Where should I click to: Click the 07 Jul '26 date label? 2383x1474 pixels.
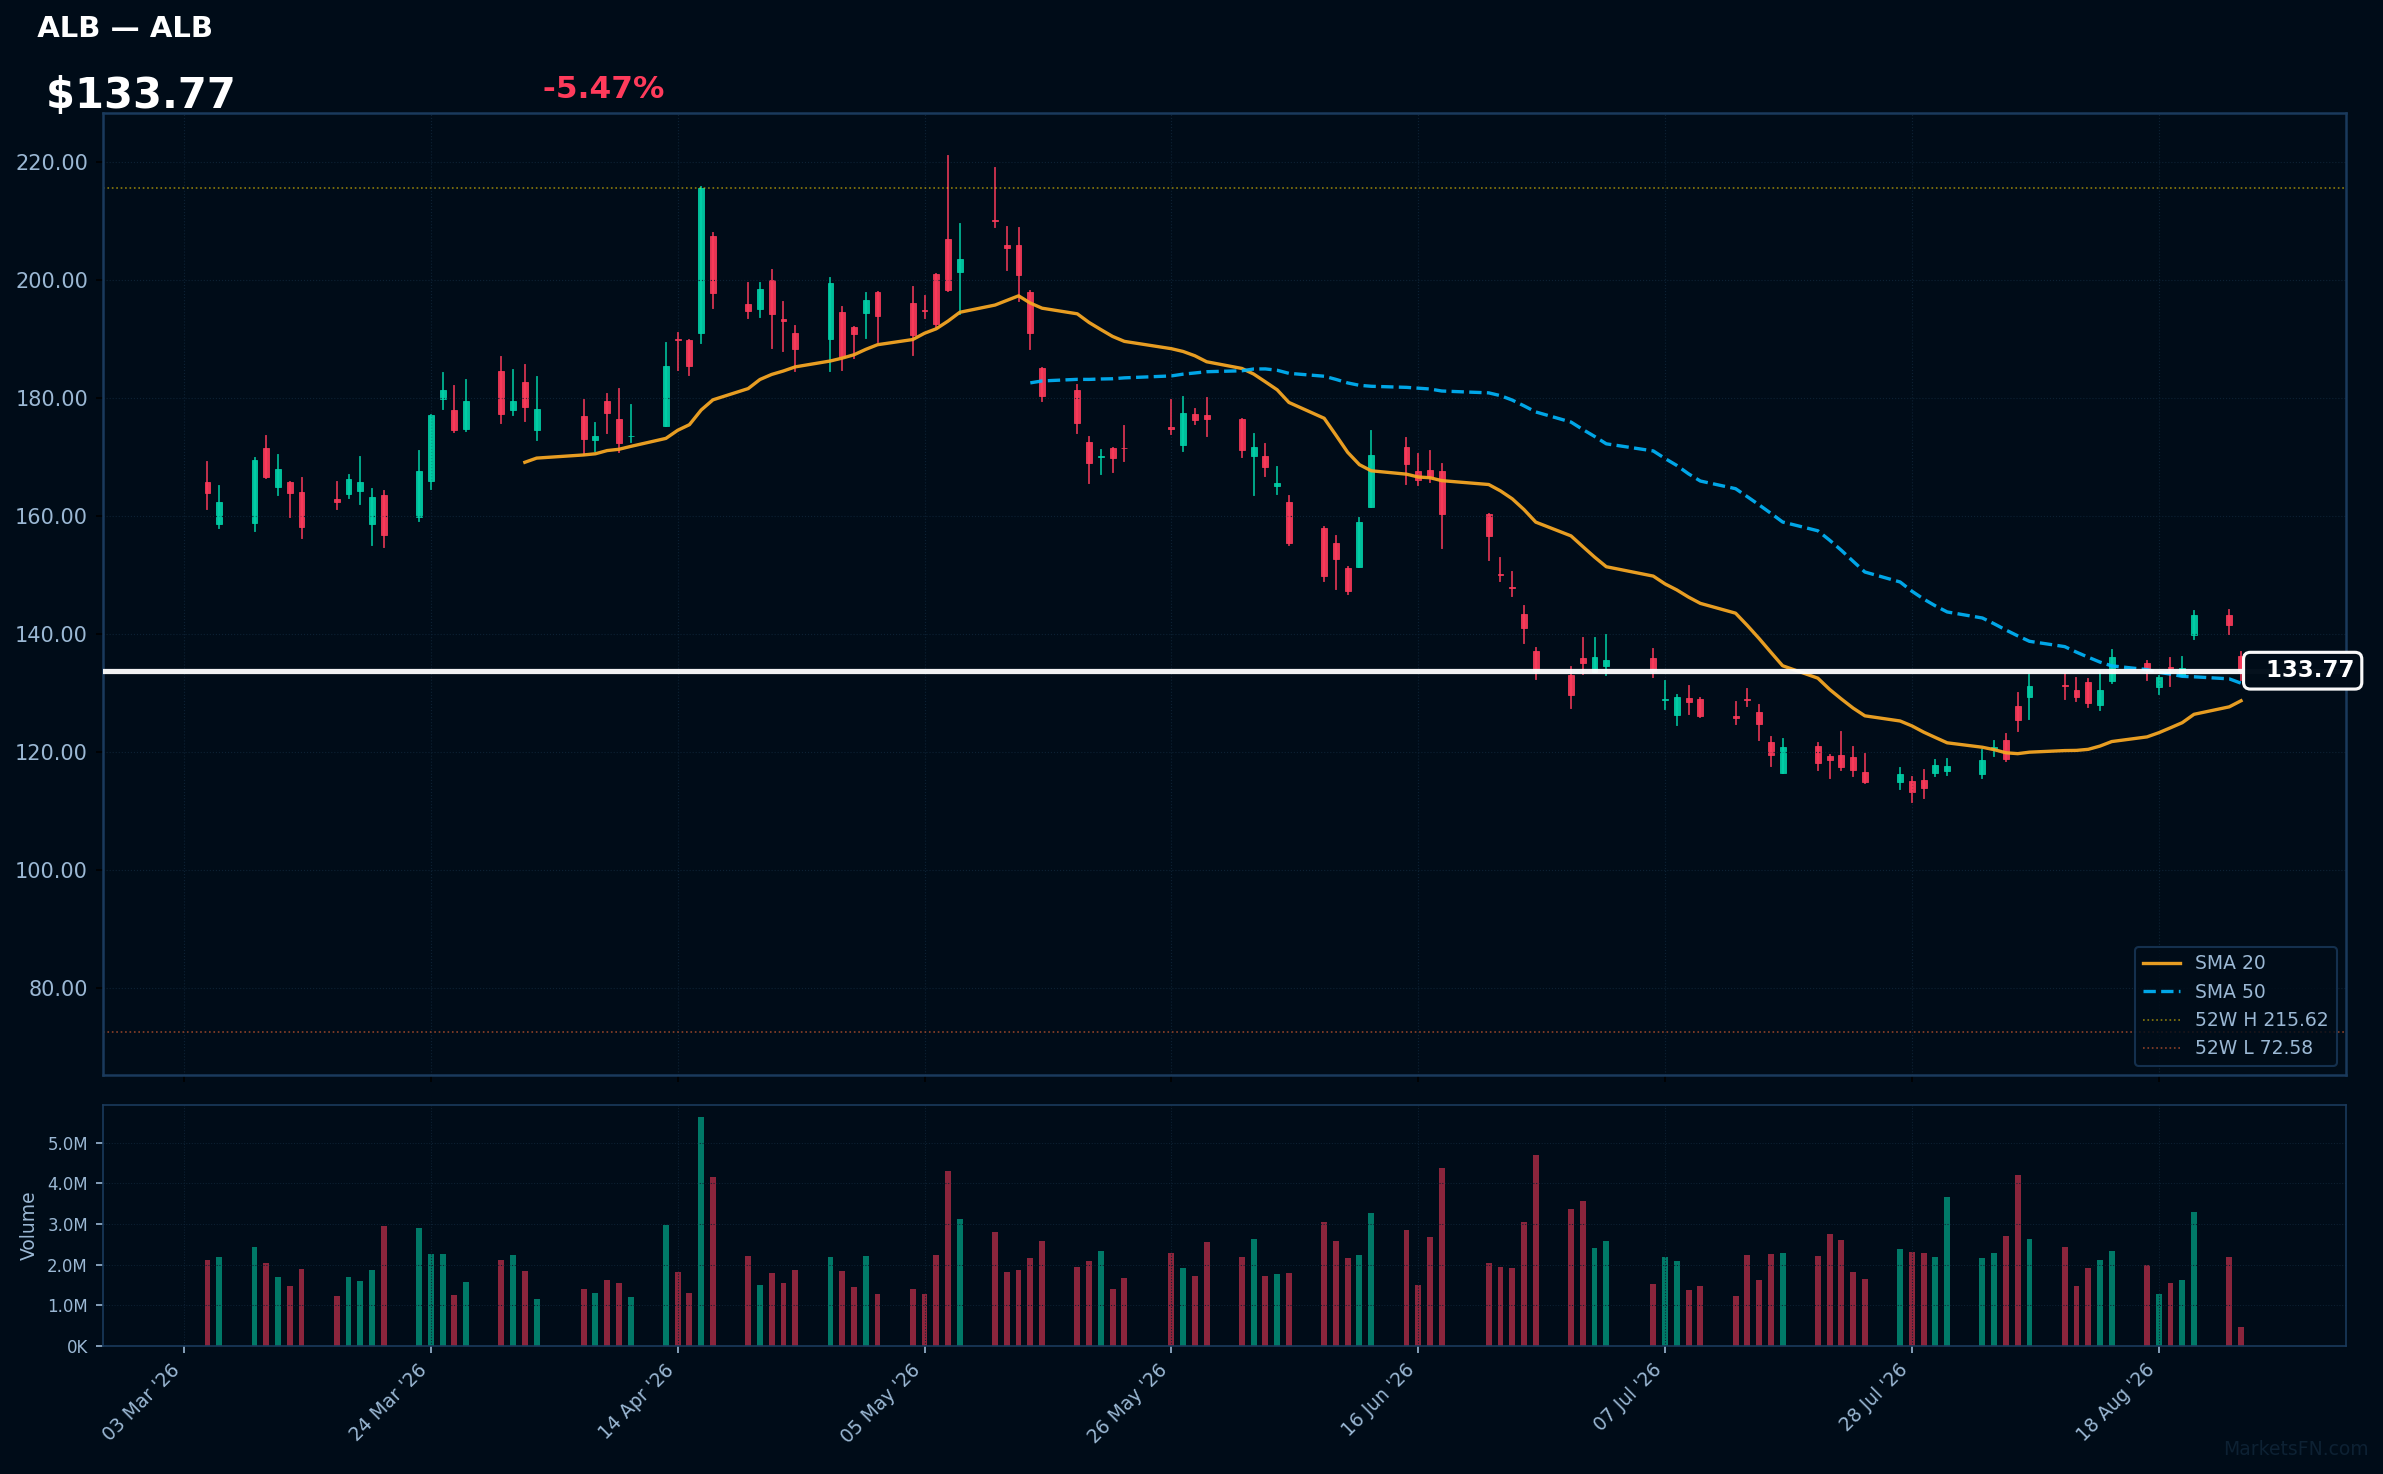click(1626, 1396)
